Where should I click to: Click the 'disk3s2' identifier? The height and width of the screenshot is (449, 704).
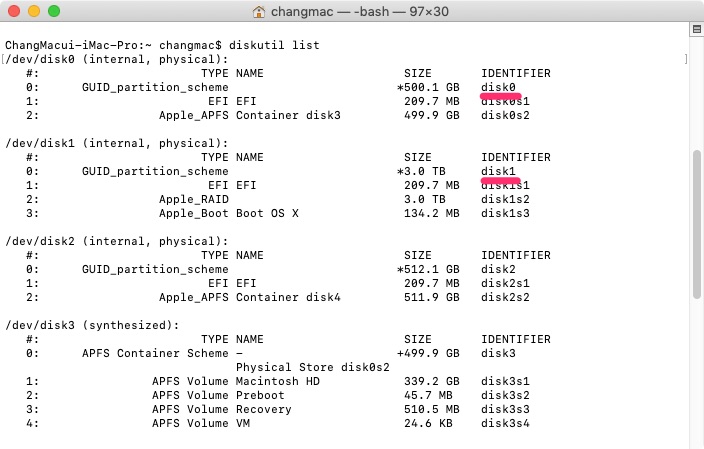click(505, 395)
